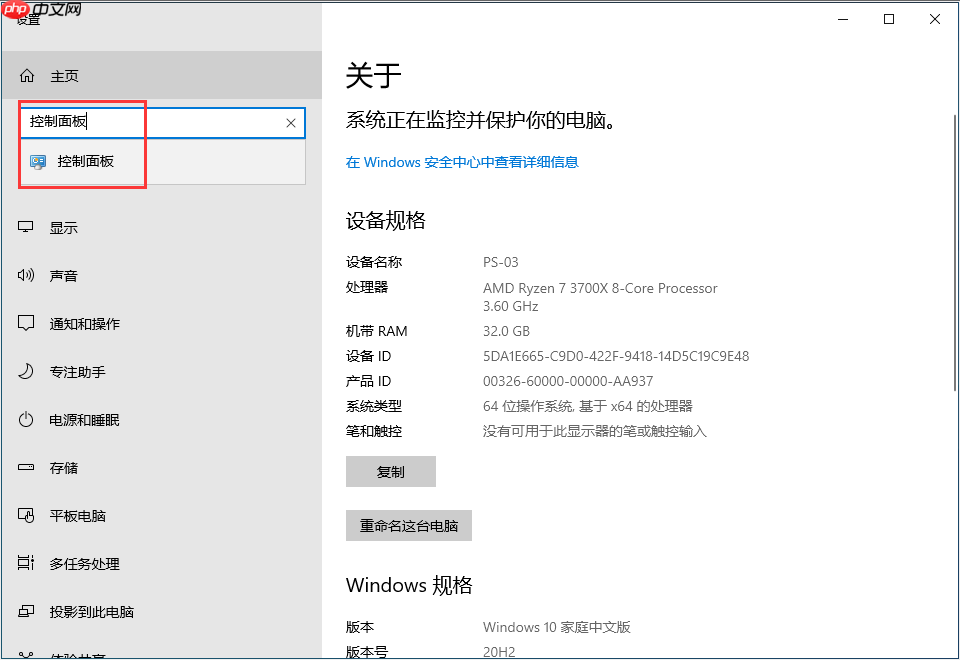Open 存储 (Storage) via the drive icon
This screenshot has height=660, width=960.
point(25,467)
